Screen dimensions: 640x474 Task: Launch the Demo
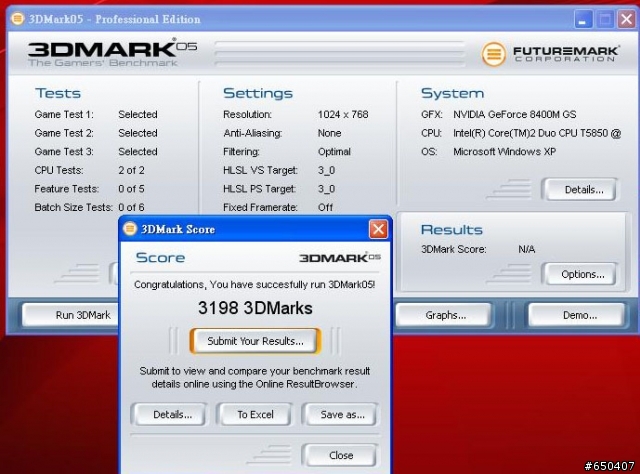(x=579, y=315)
